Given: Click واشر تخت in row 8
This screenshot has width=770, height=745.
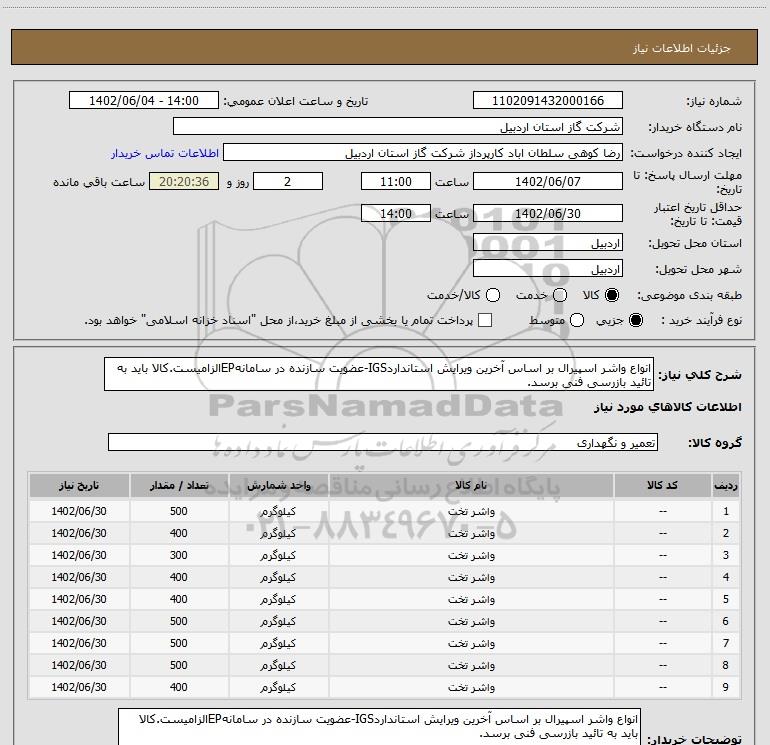Looking at the screenshot, I should (x=471, y=665).
